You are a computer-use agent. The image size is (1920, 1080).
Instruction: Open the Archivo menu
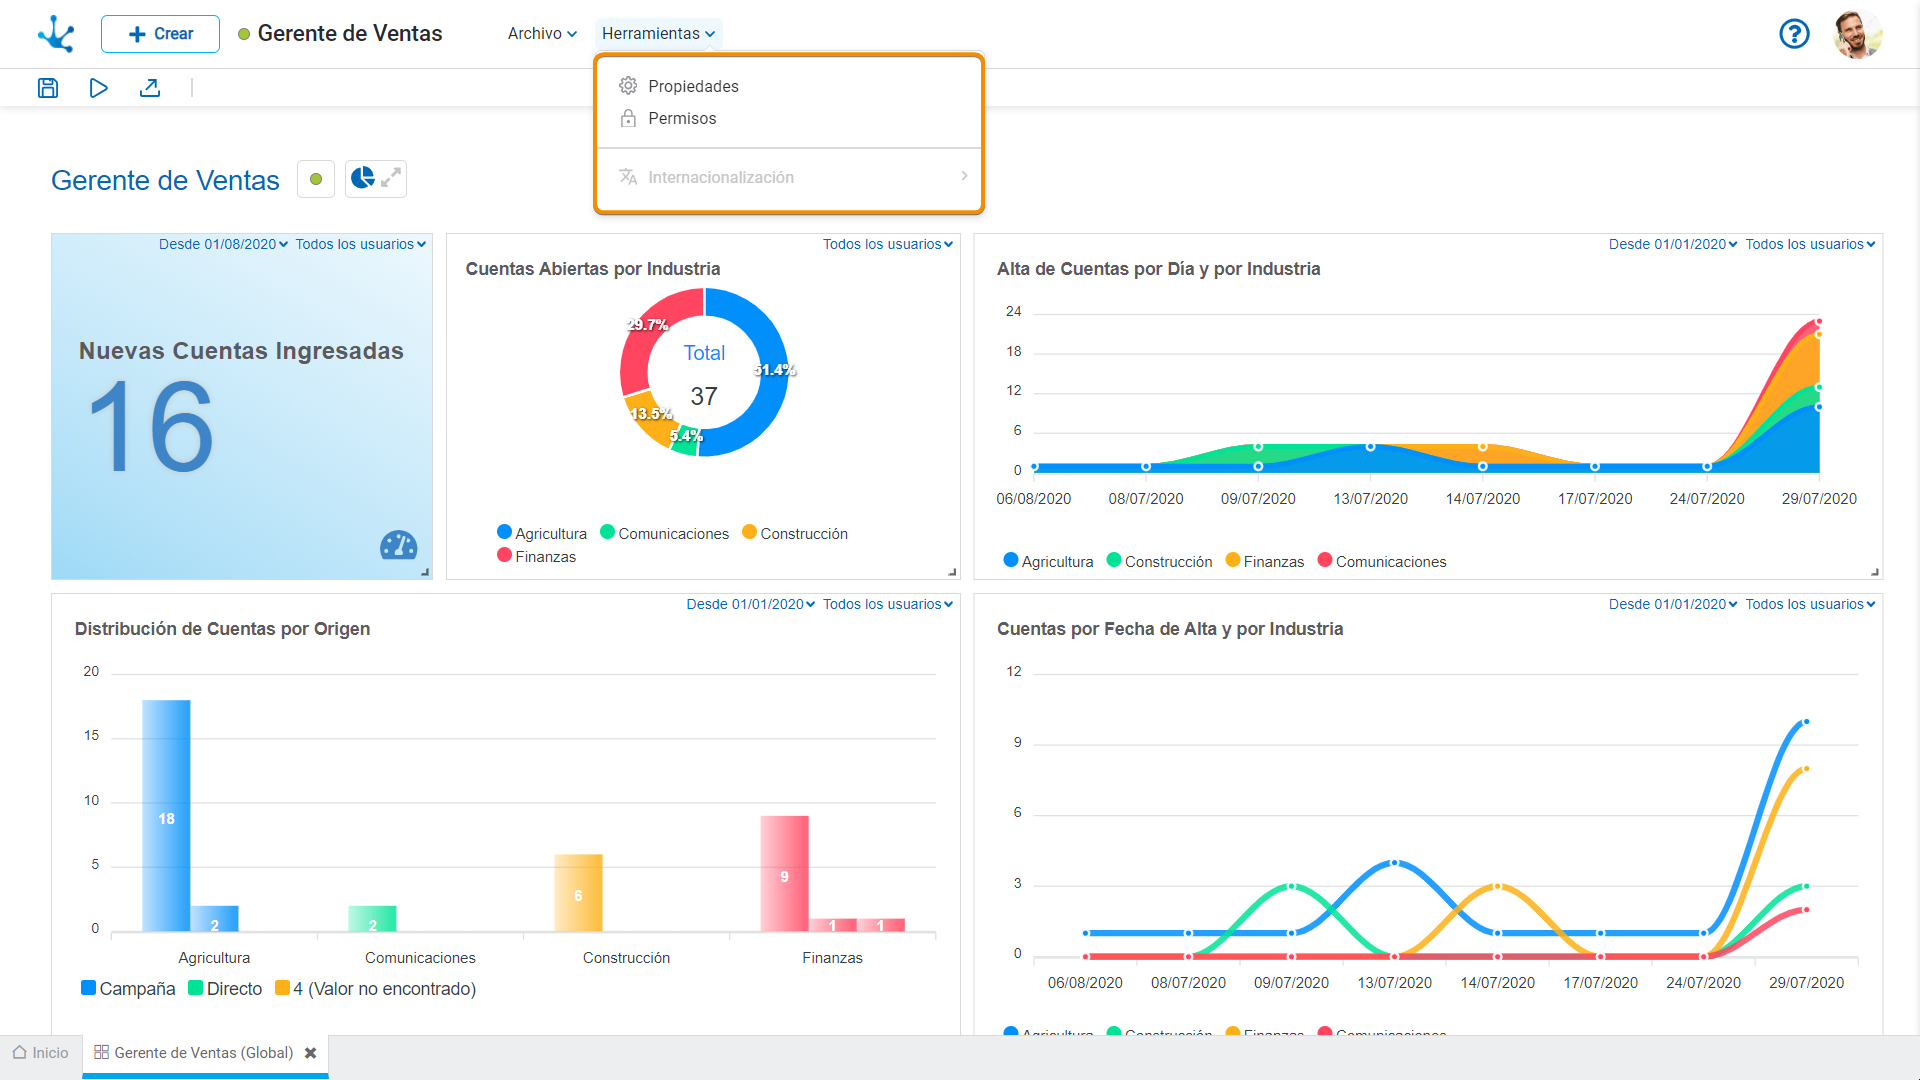coord(542,34)
